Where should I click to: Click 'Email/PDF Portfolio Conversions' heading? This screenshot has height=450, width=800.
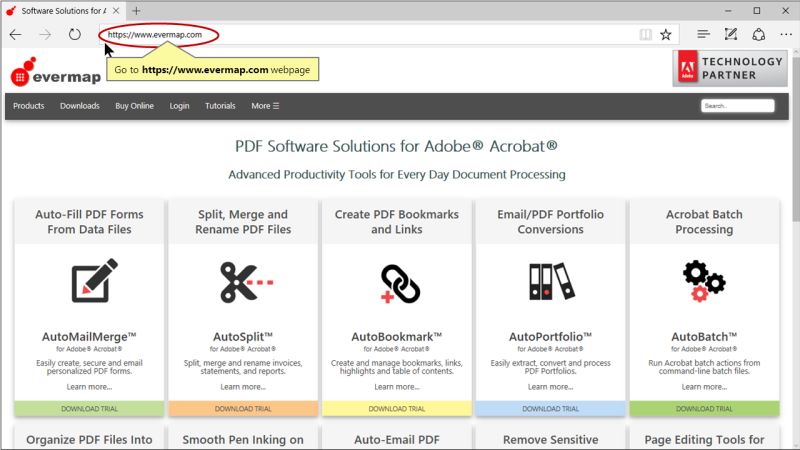click(550, 222)
